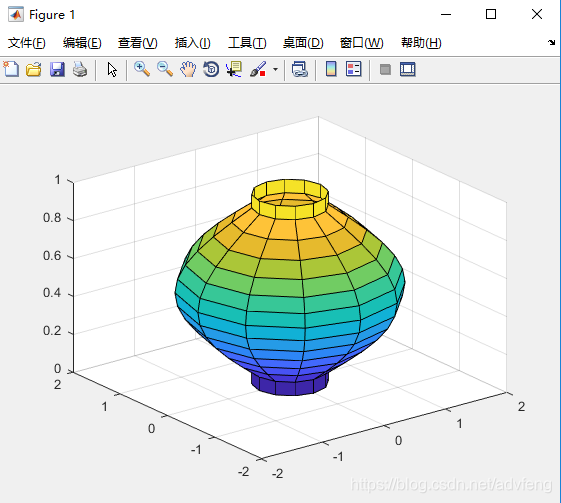Minimize the Figure 1 window
The image size is (561, 503).
tap(446, 14)
